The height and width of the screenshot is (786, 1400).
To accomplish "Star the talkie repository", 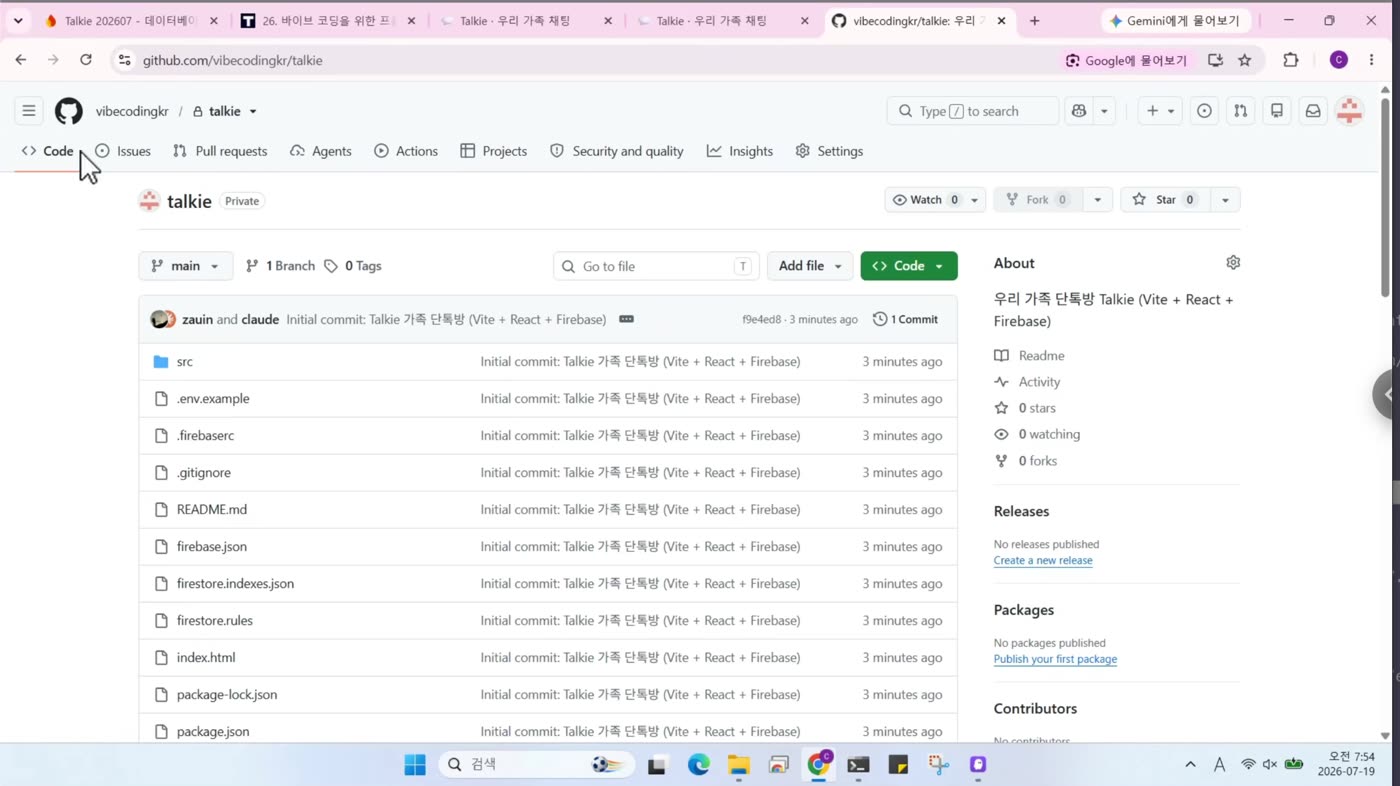I will click(1165, 200).
